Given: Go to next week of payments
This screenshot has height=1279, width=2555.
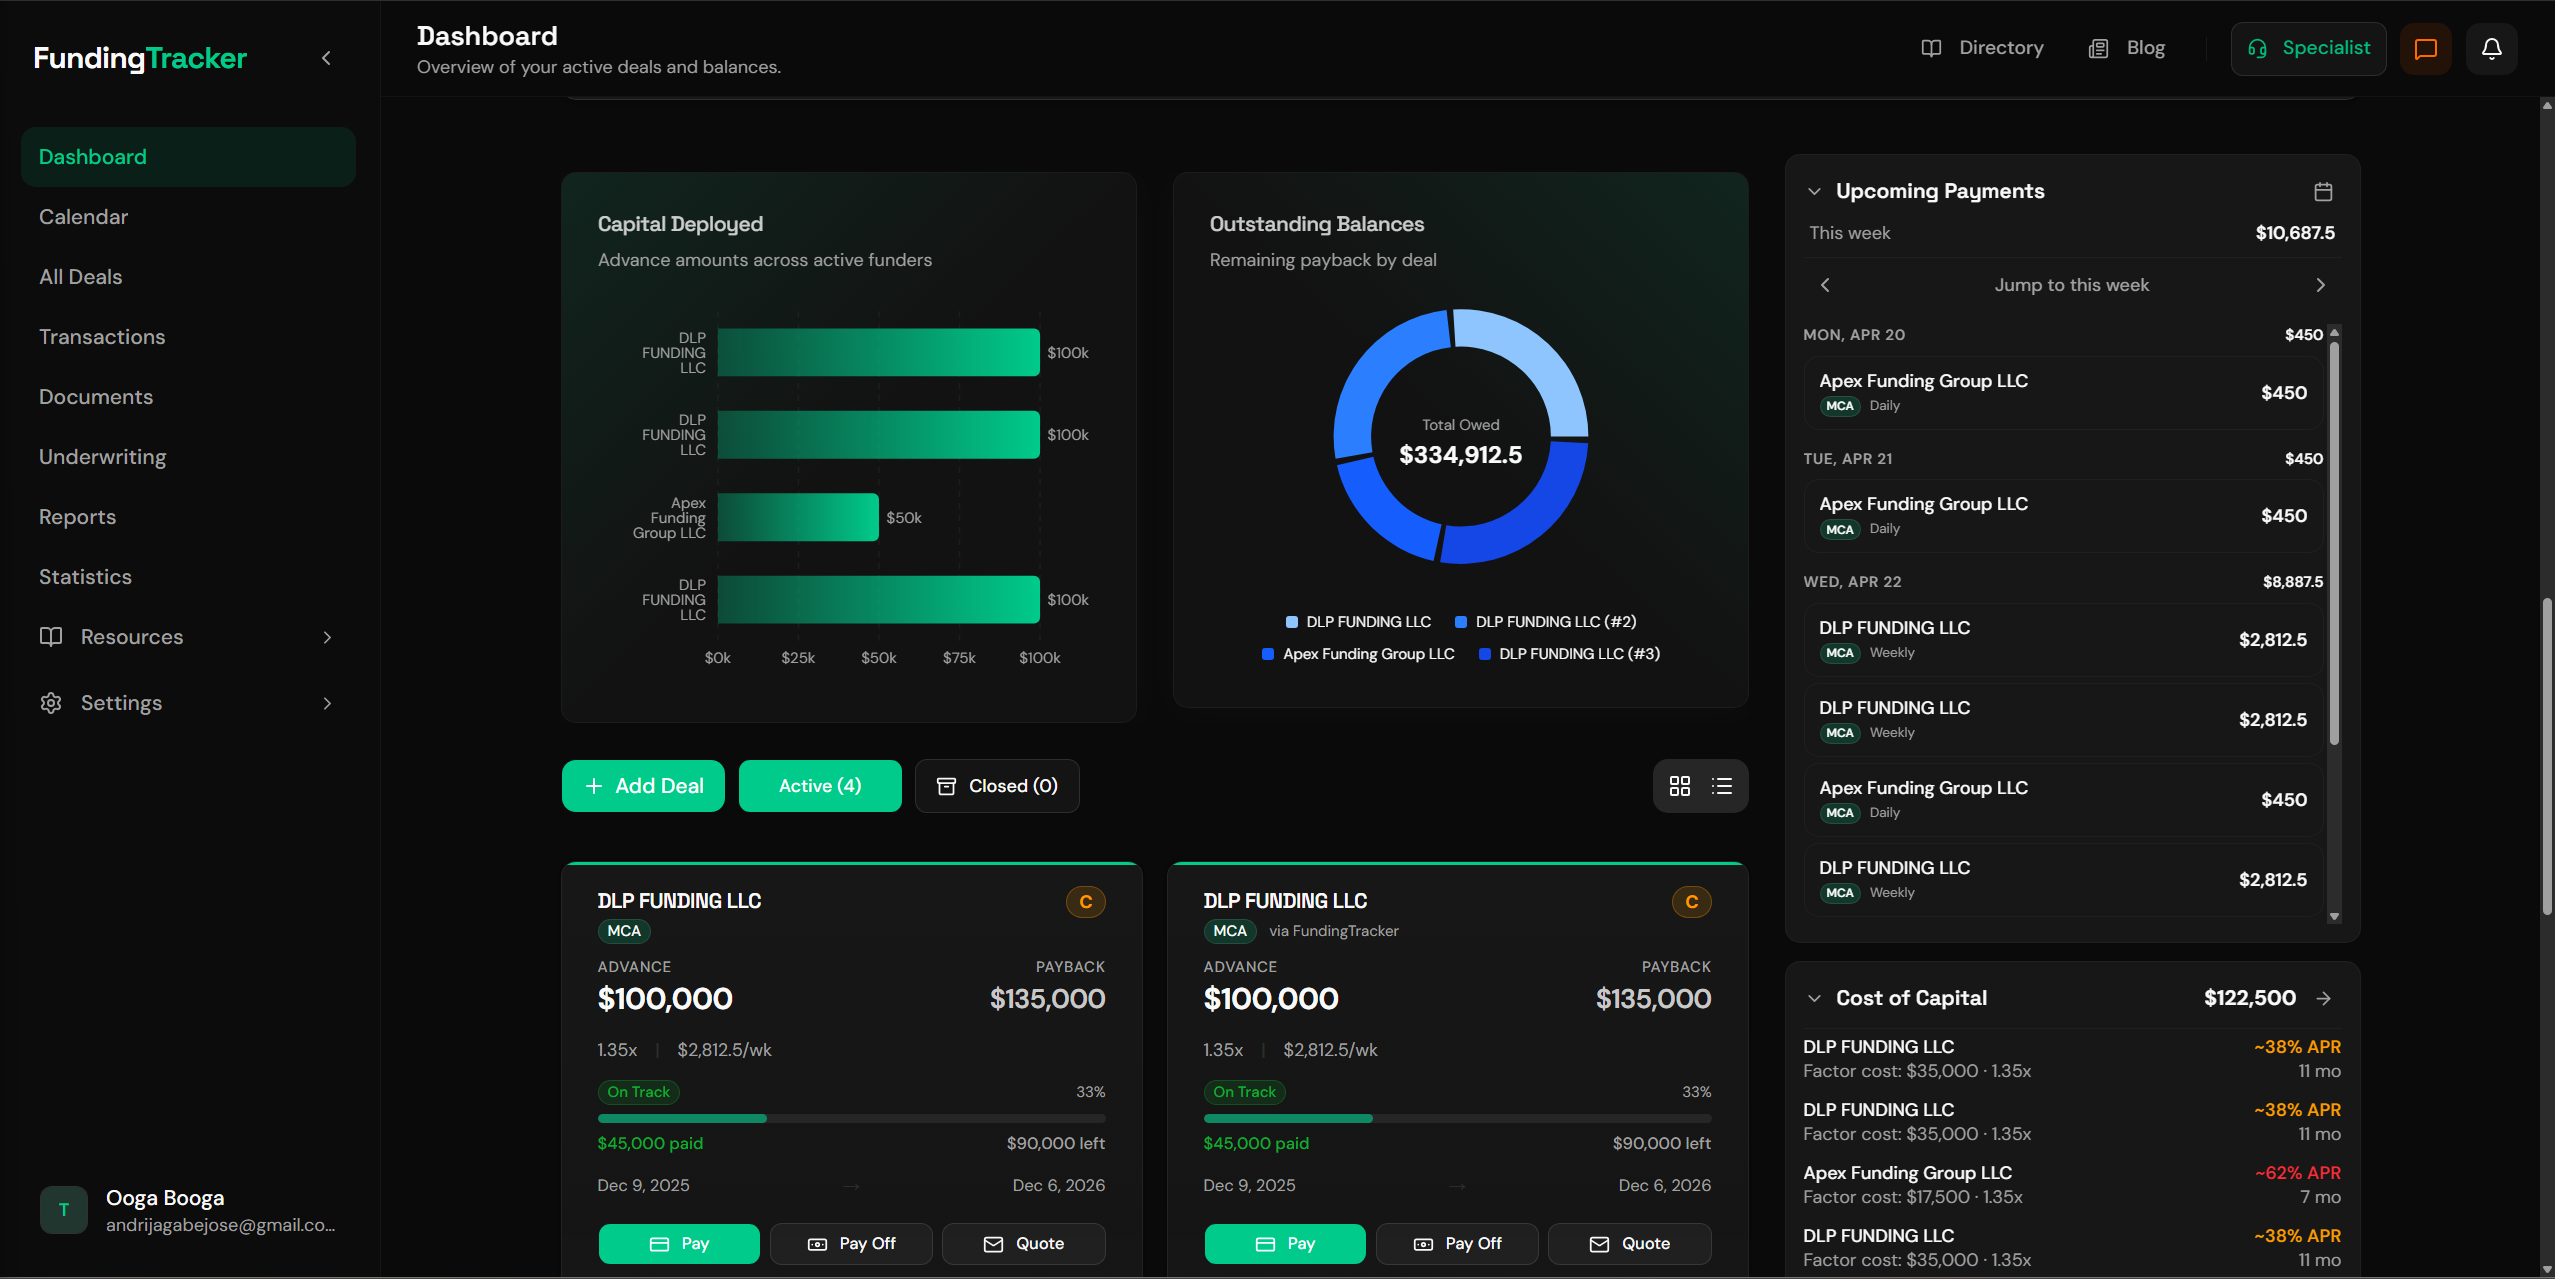Looking at the screenshot, I should pos(2320,285).
